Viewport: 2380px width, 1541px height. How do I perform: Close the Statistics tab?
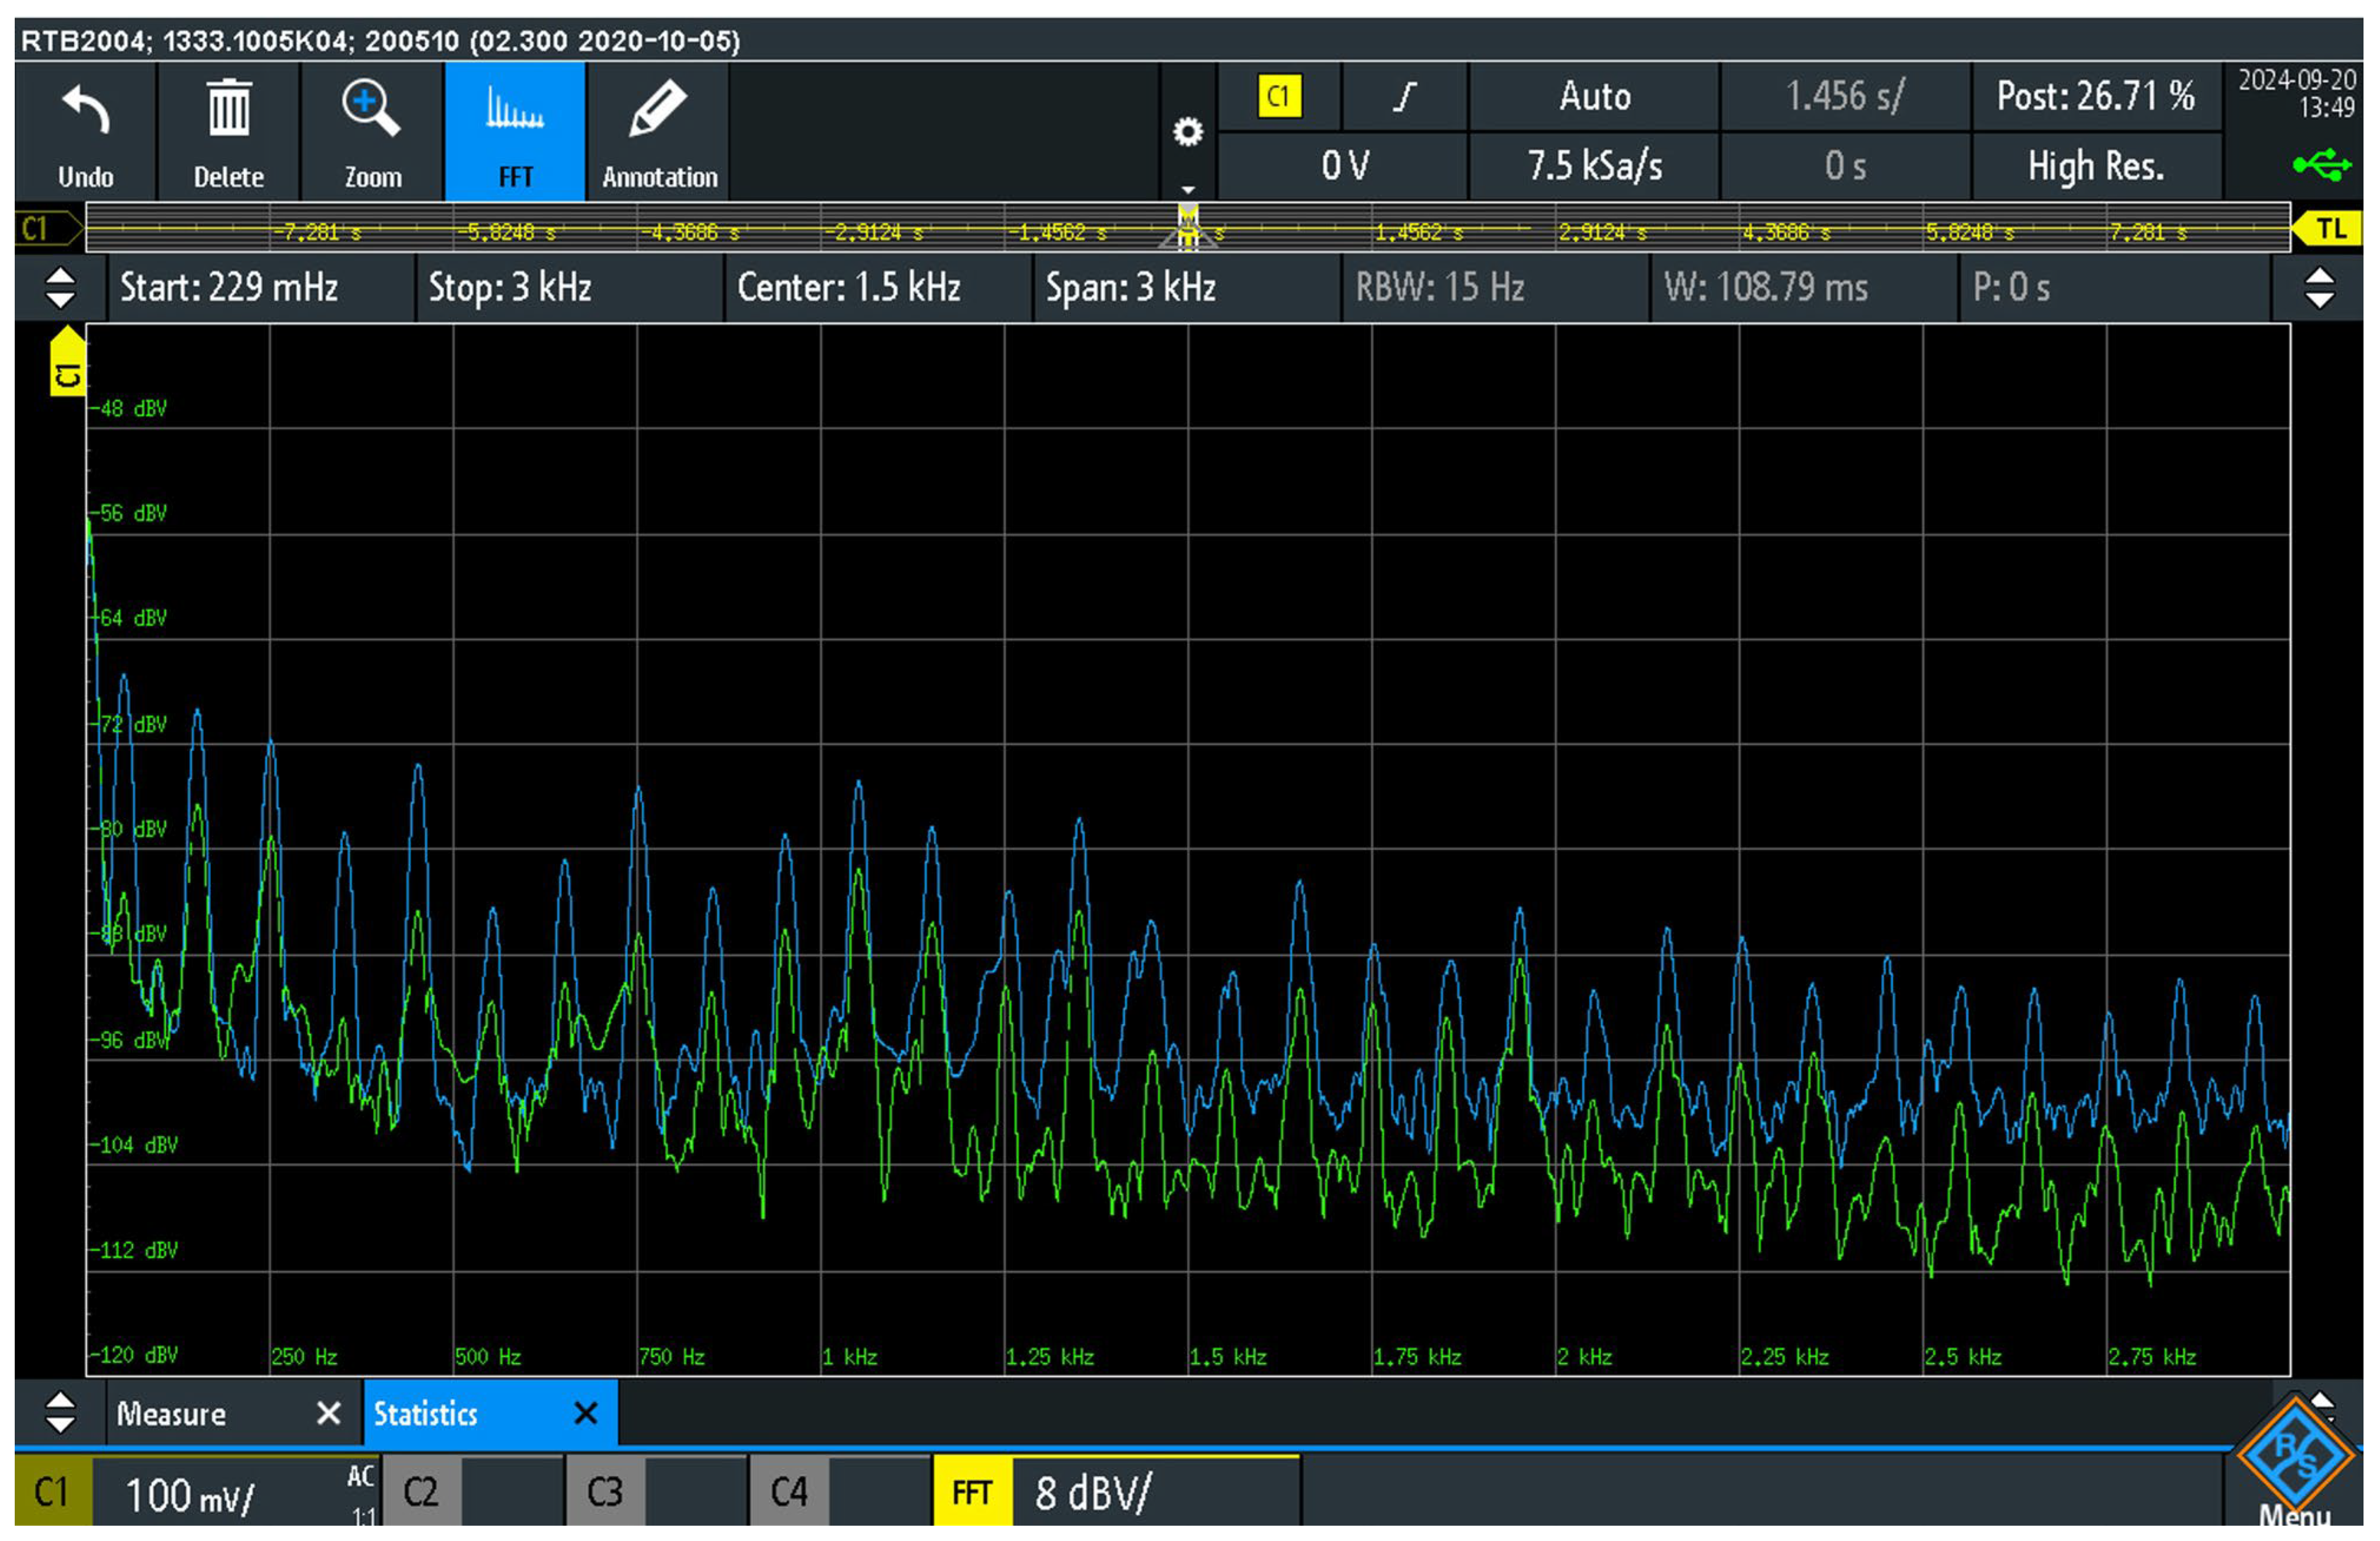pyautogui.click(x=586, y=1414)
